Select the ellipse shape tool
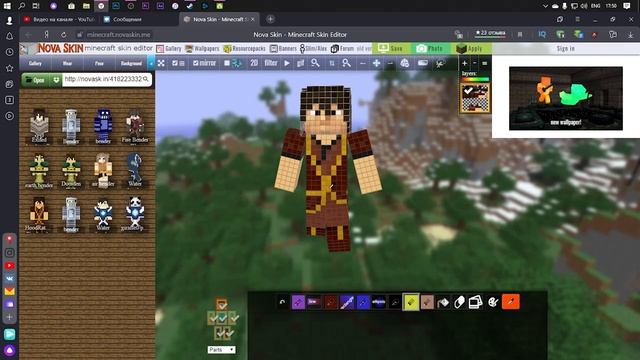640x360 pixels. (378, 302)
